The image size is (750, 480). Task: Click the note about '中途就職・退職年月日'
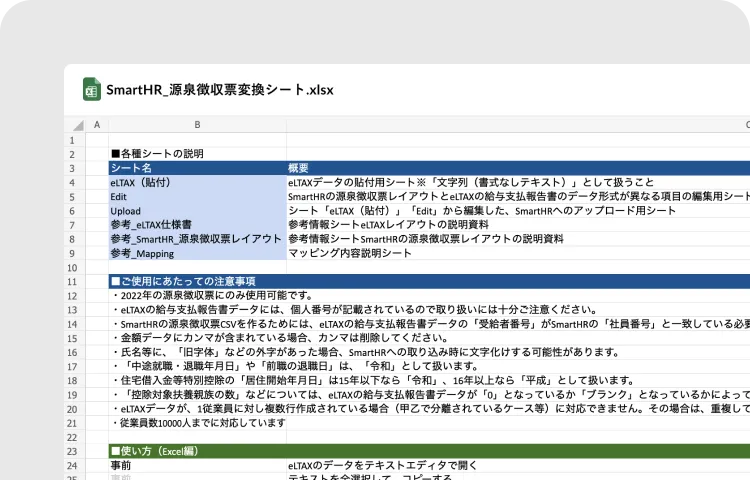297,366
